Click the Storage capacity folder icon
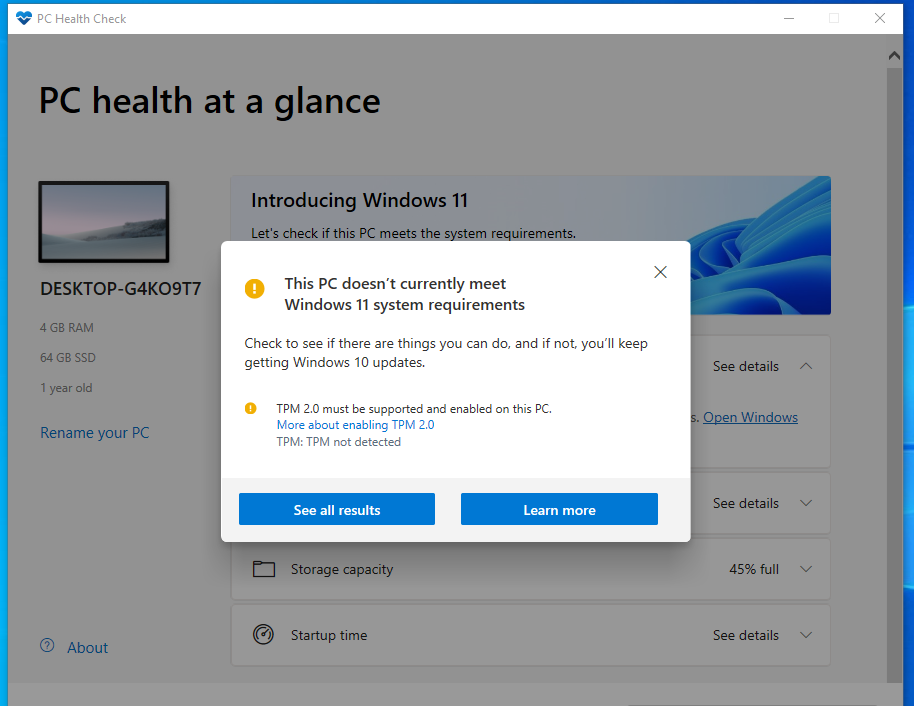914x706 pixels. point(263,569)
